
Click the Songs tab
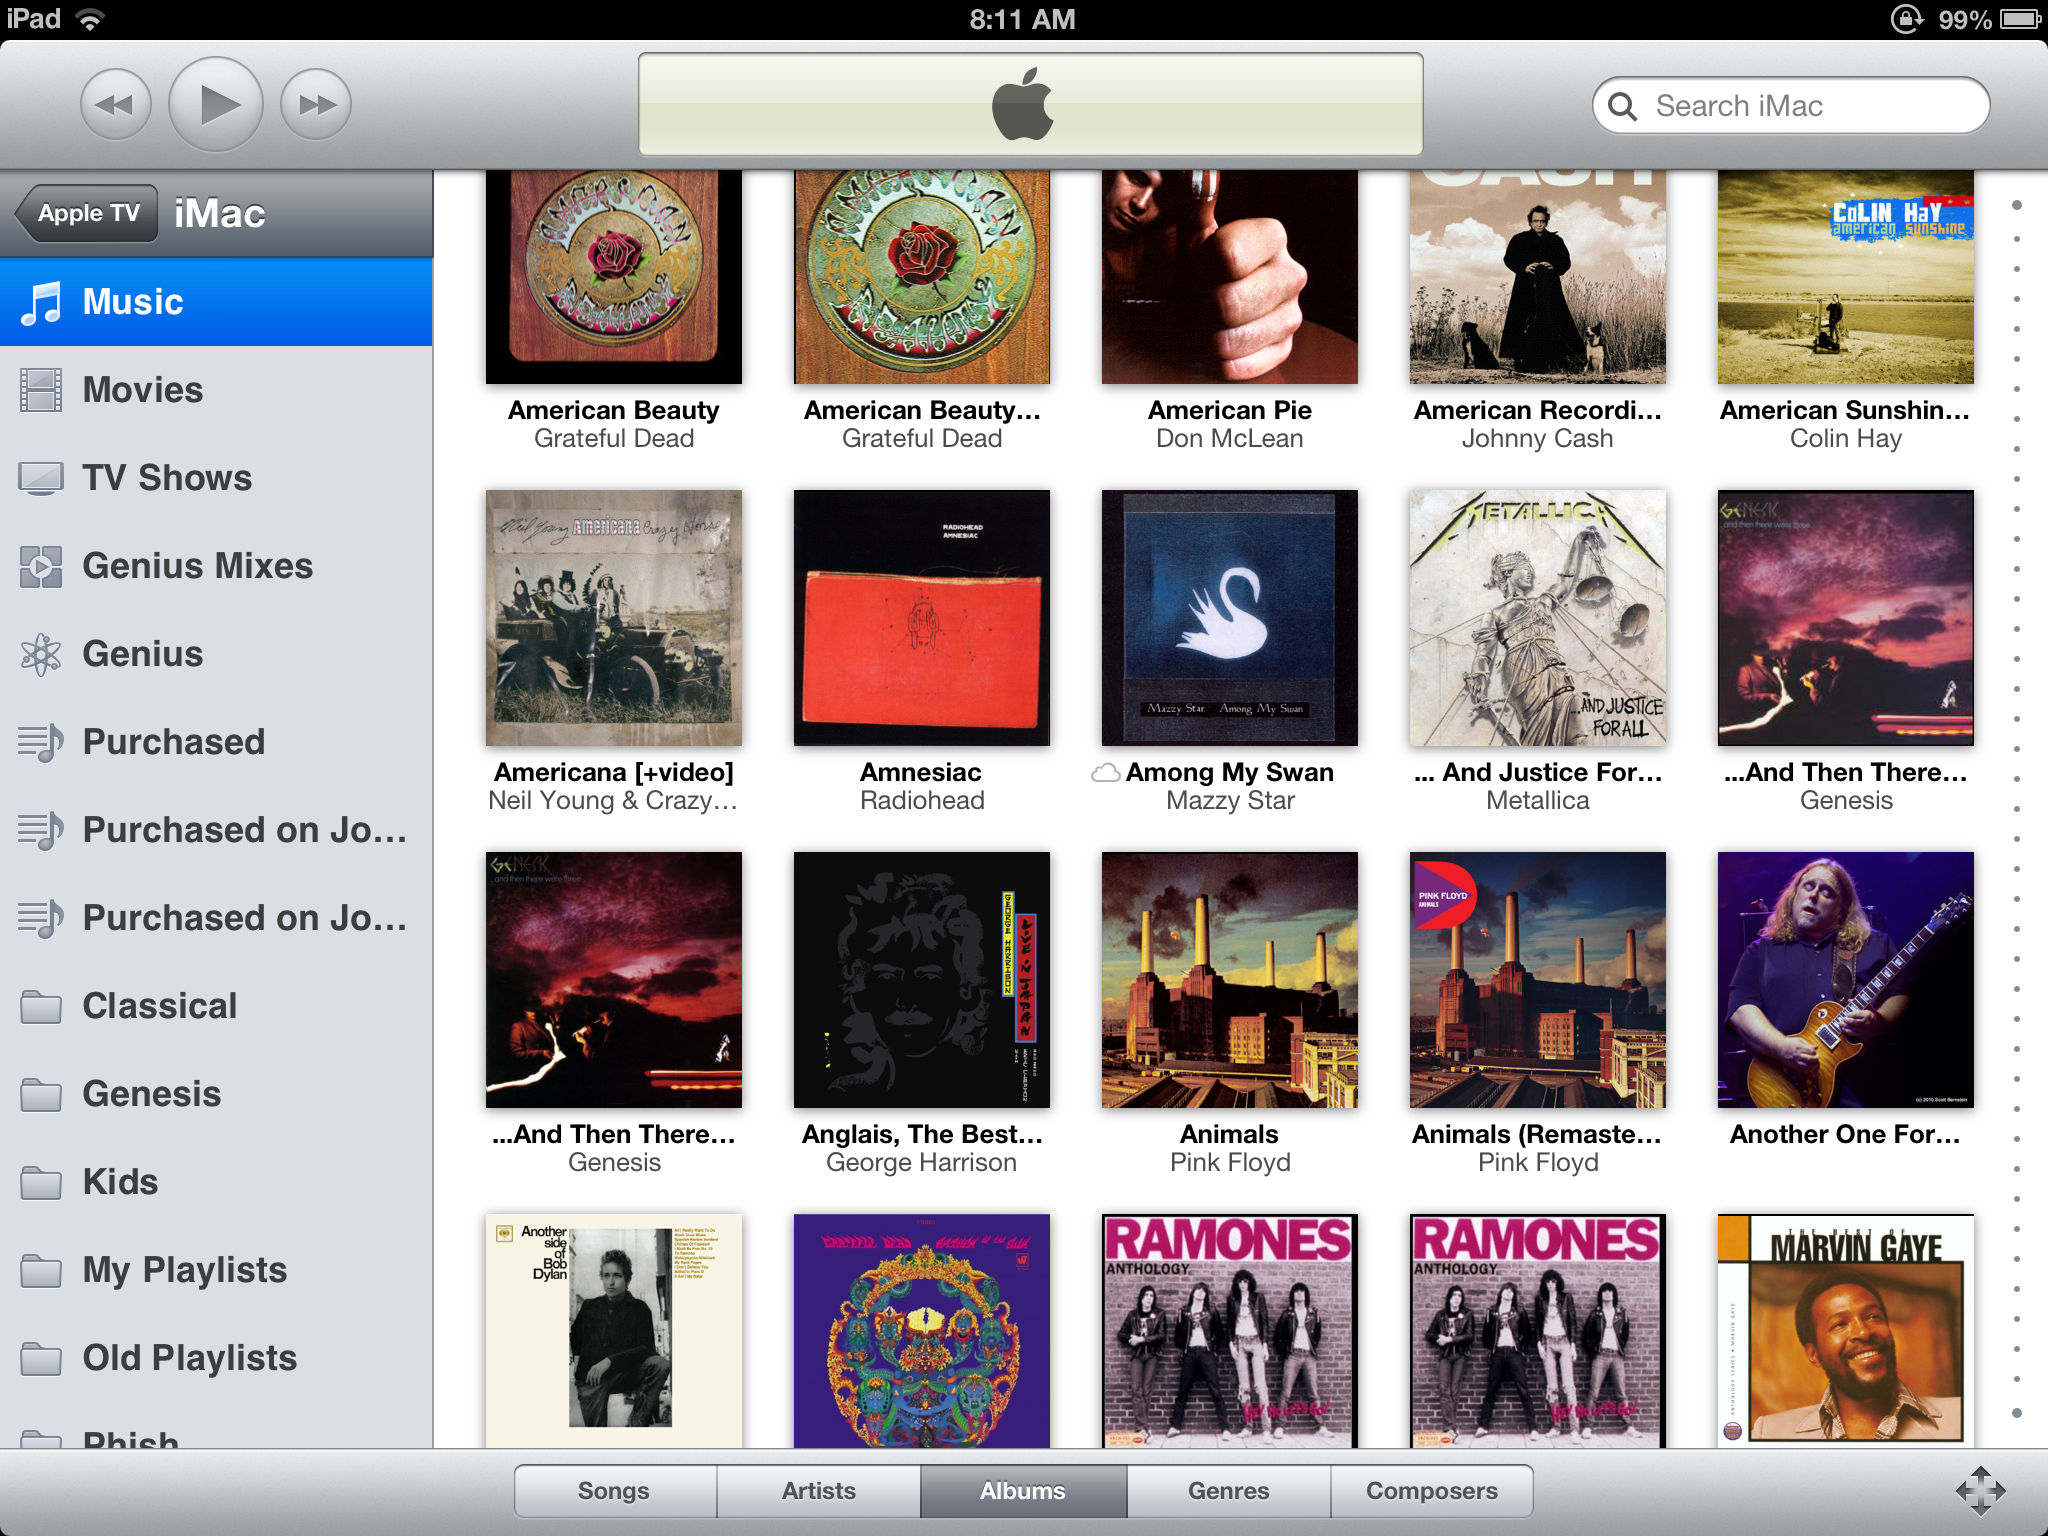(x=616, y=1492)
